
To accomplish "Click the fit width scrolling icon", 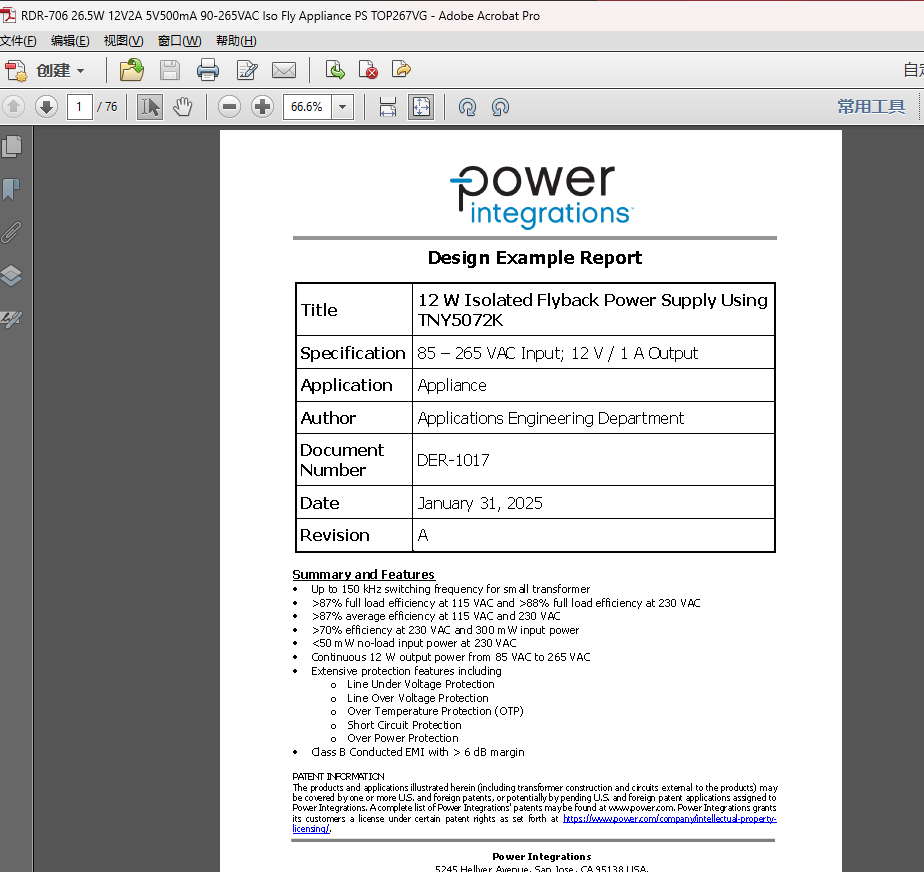I will tap(388, 107).
